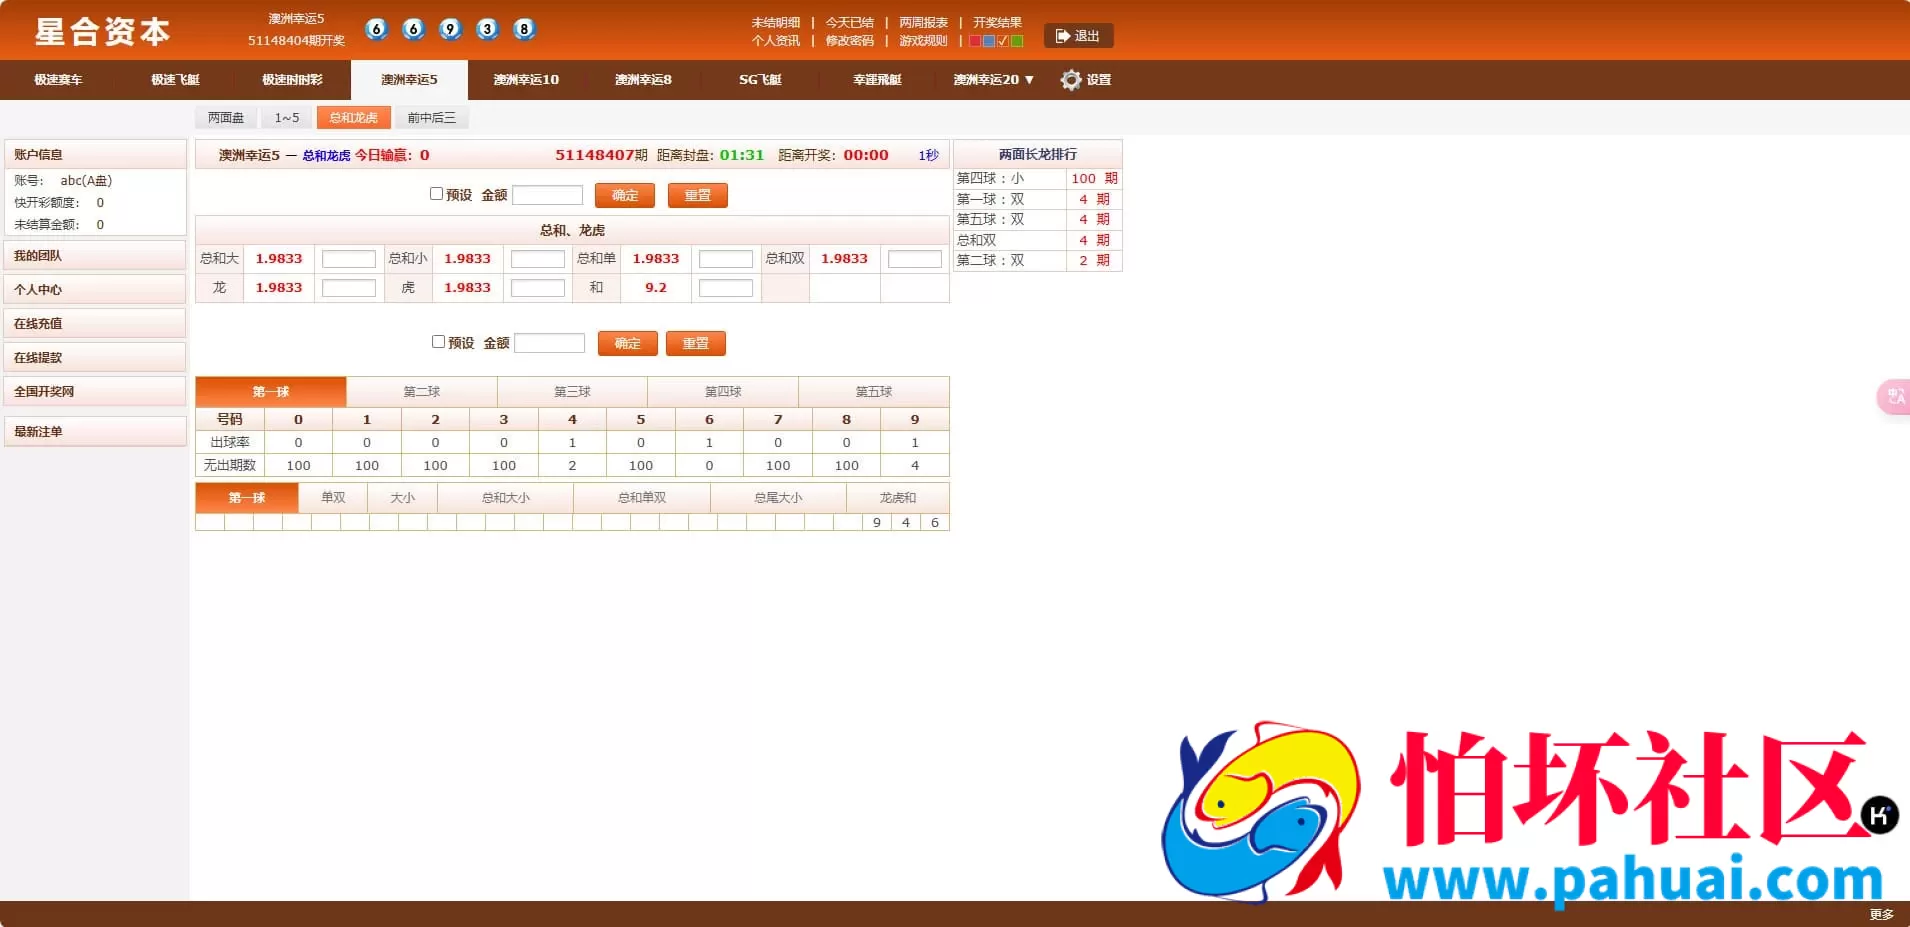This screenshot has height=927, width=1910.
Task: Select the red theme color swatch
Action: pyautogui.click(x=975, y=41)
